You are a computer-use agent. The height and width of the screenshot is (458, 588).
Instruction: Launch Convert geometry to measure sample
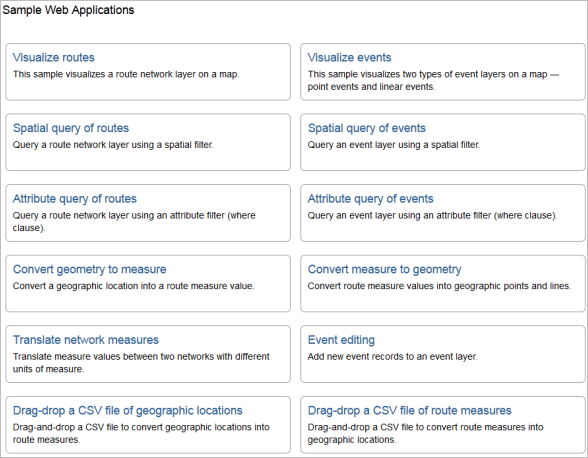coord(89,269)
